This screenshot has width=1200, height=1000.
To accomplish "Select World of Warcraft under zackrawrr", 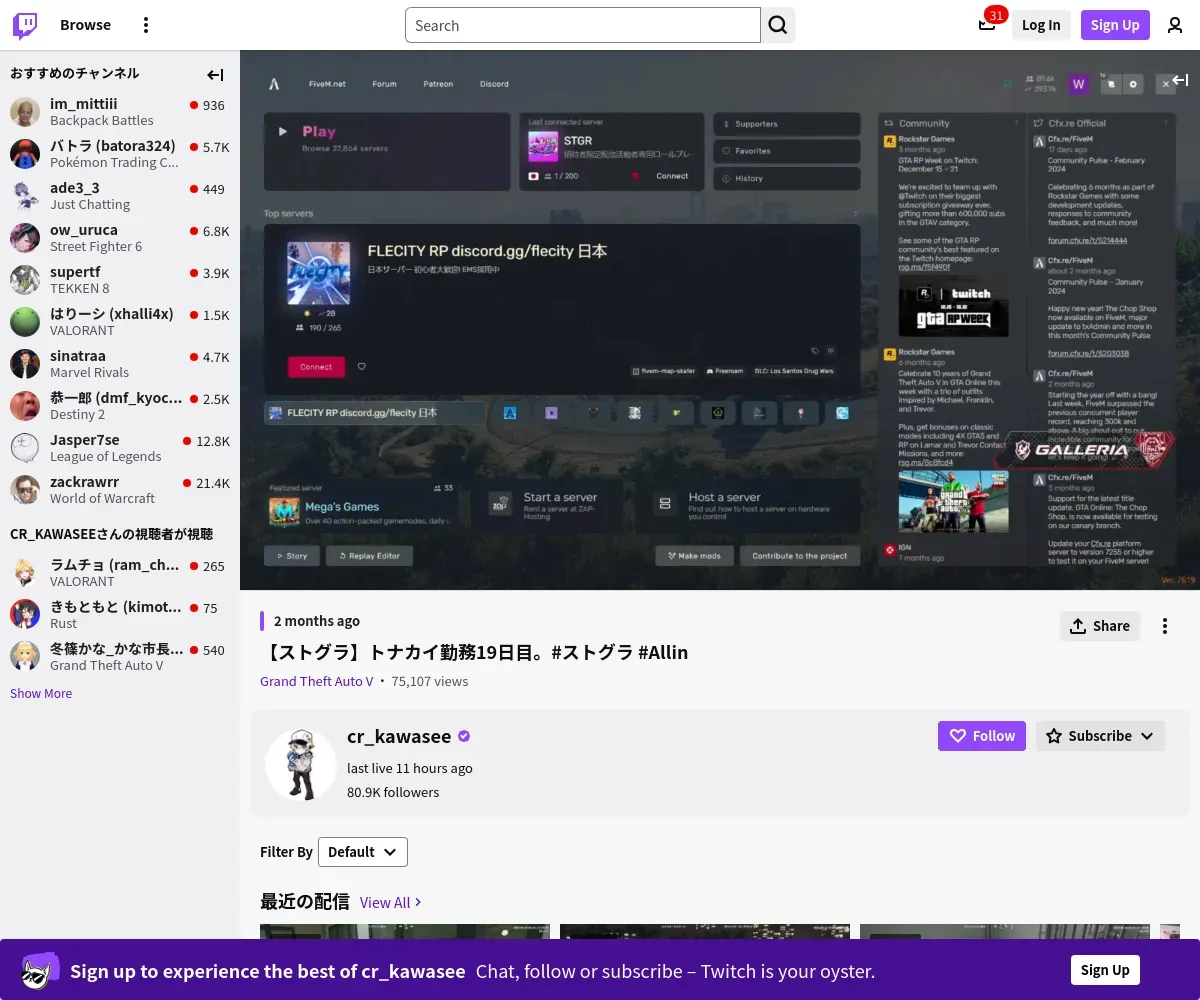I will click(103, 498).
